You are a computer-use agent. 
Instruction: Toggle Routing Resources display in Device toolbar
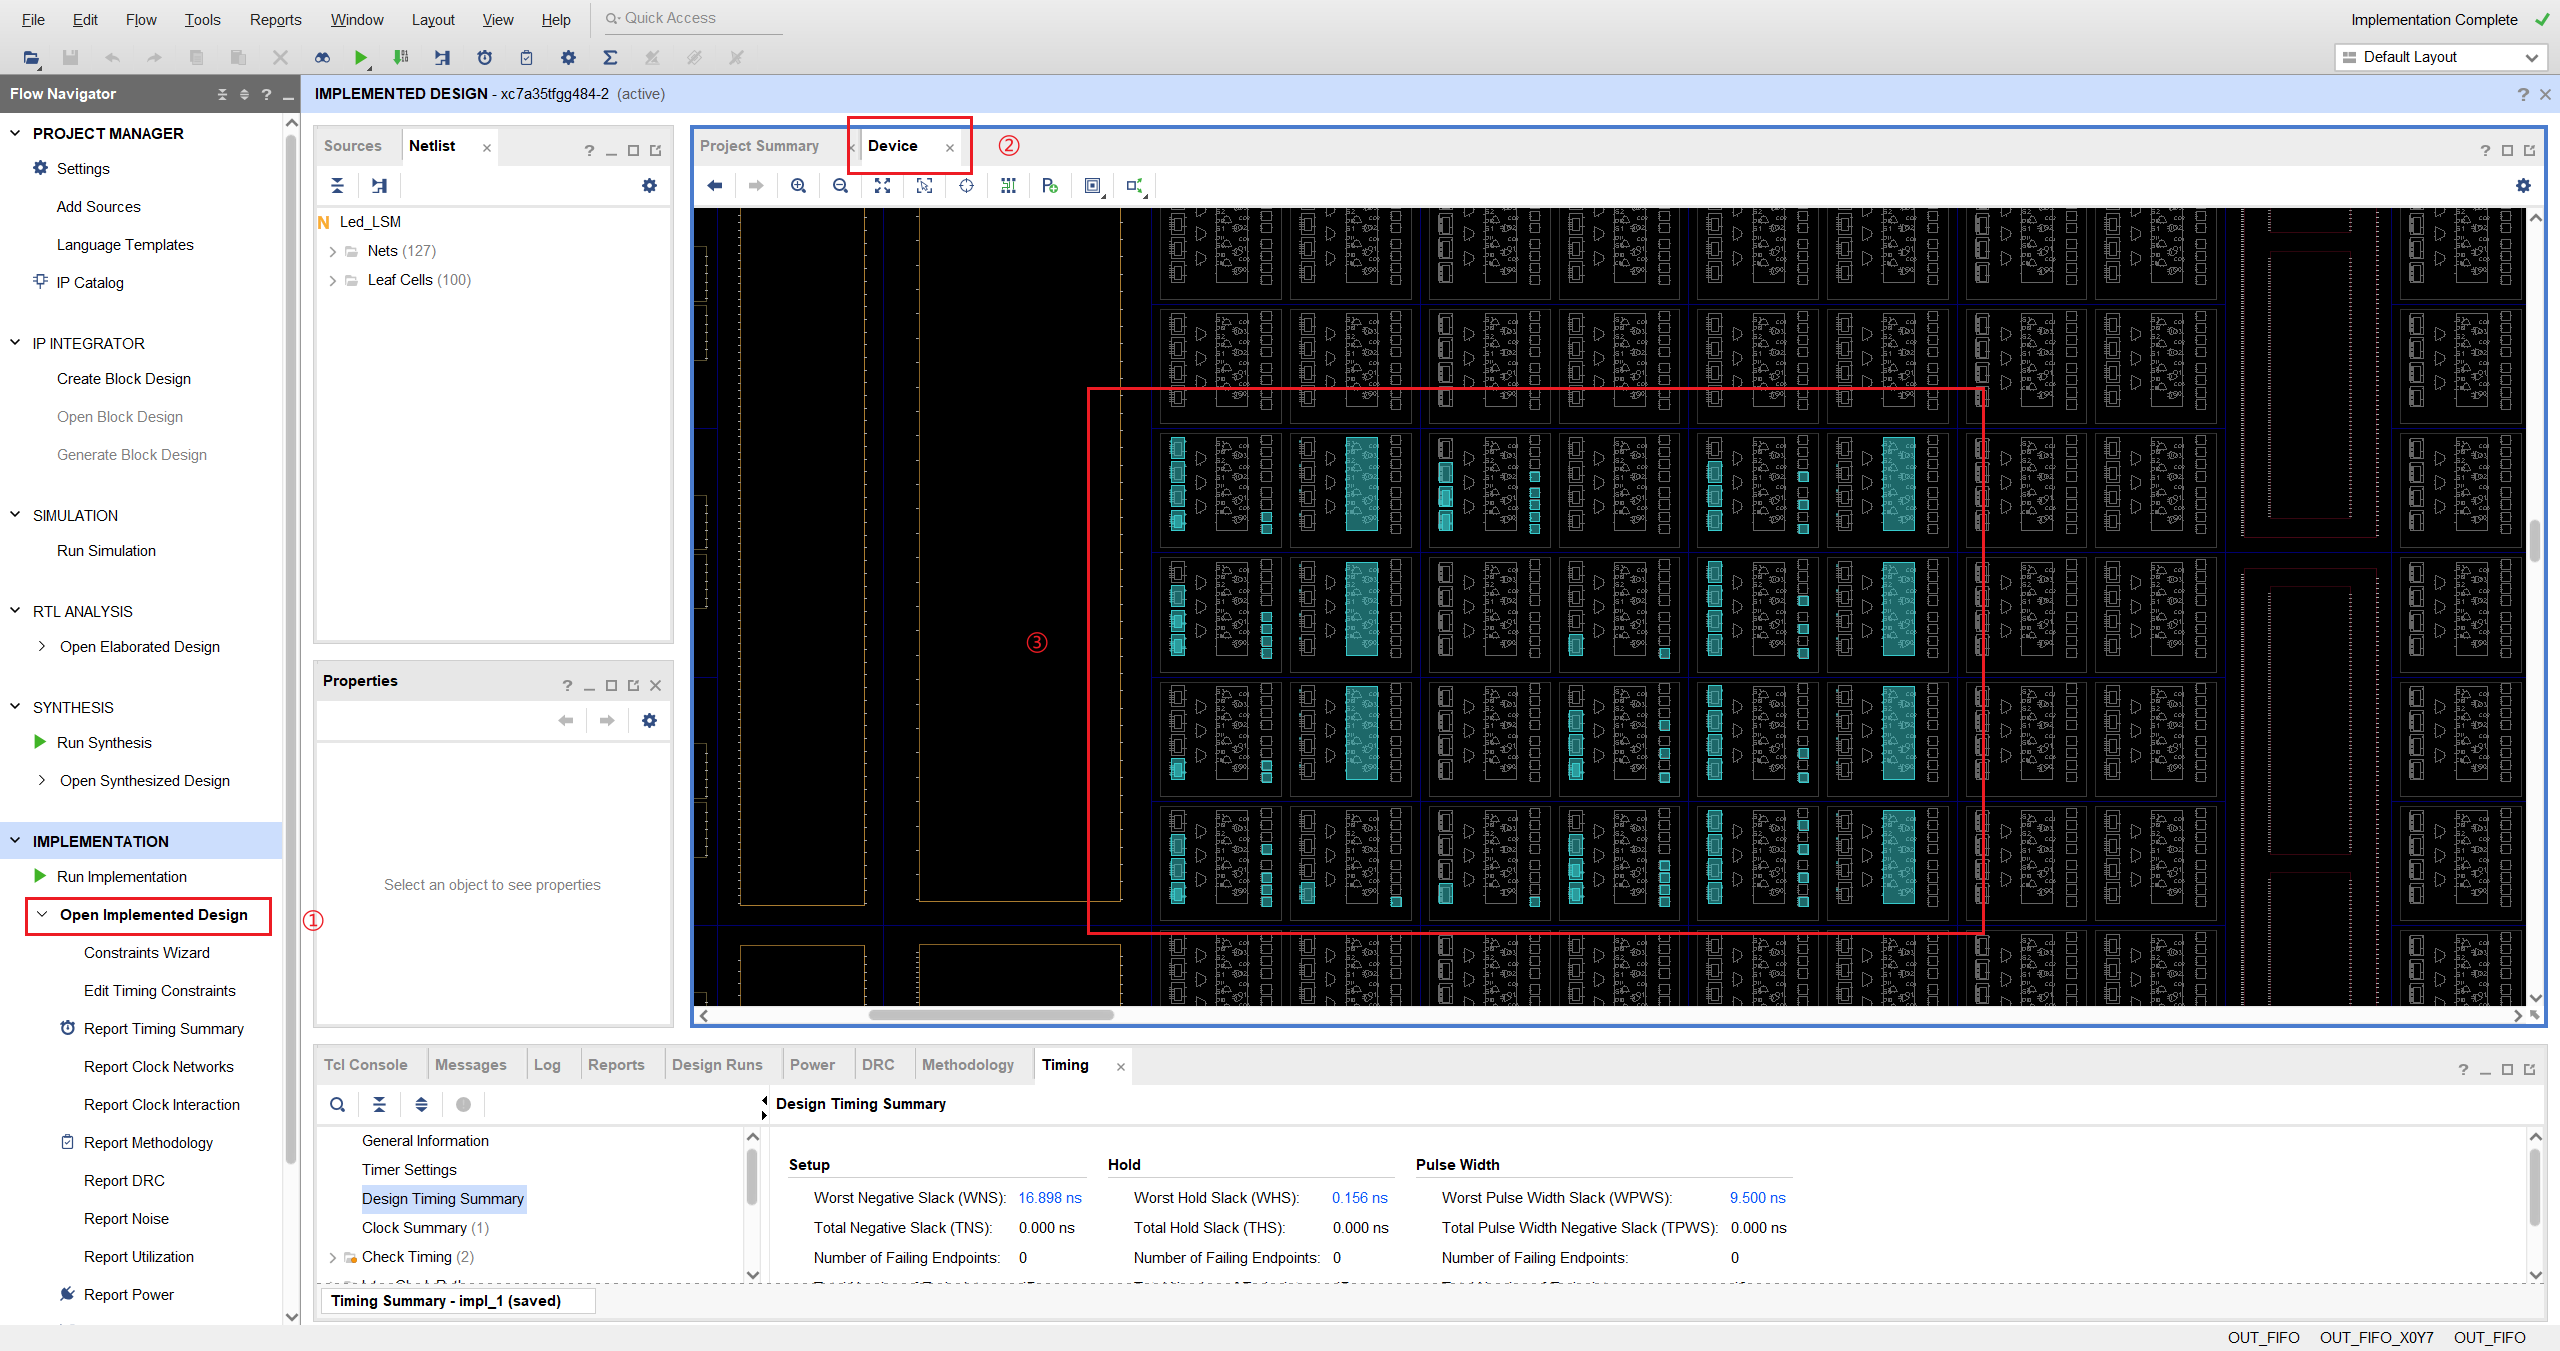click(1008, 186)
